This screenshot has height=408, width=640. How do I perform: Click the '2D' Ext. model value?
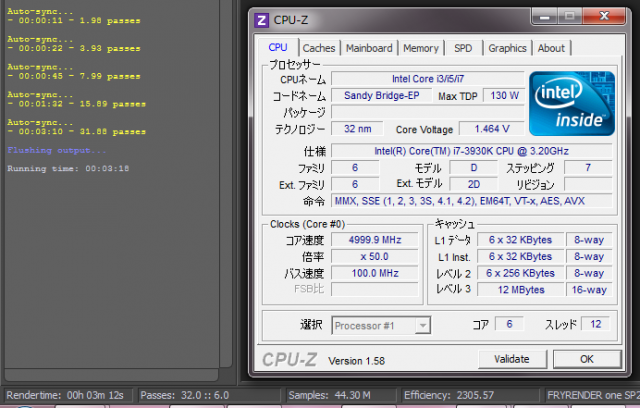[x=473, y=184]
